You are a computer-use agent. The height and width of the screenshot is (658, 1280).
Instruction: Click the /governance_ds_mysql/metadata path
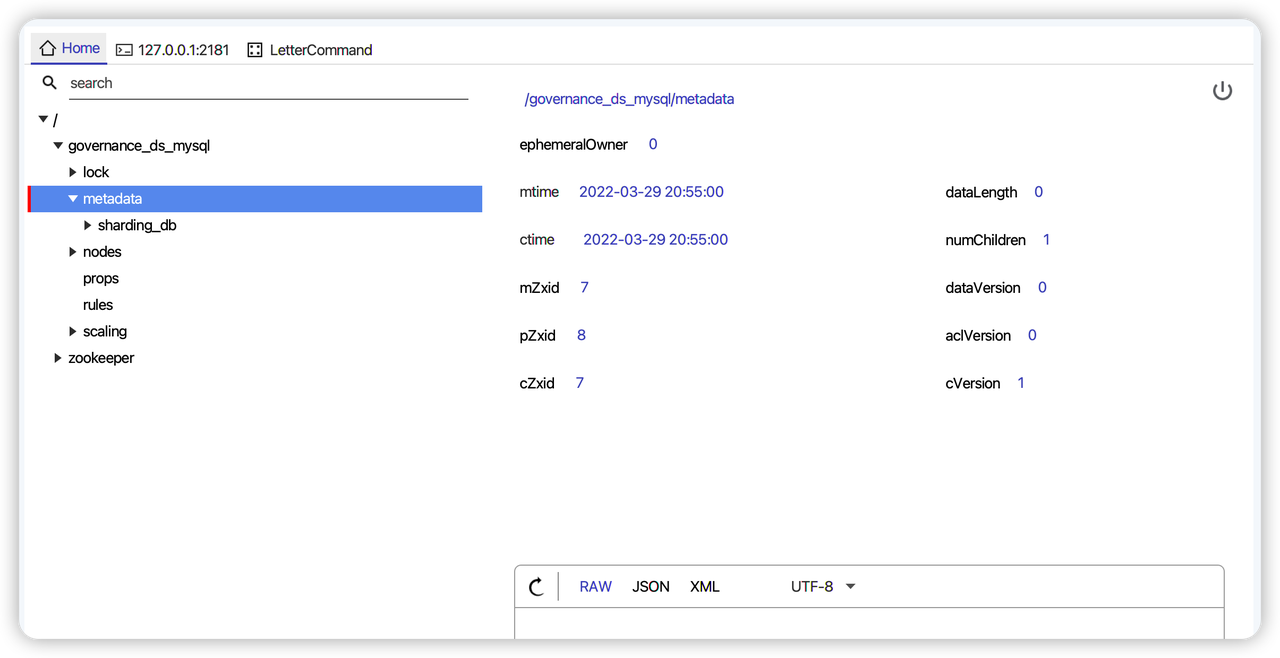coord(630,99)
